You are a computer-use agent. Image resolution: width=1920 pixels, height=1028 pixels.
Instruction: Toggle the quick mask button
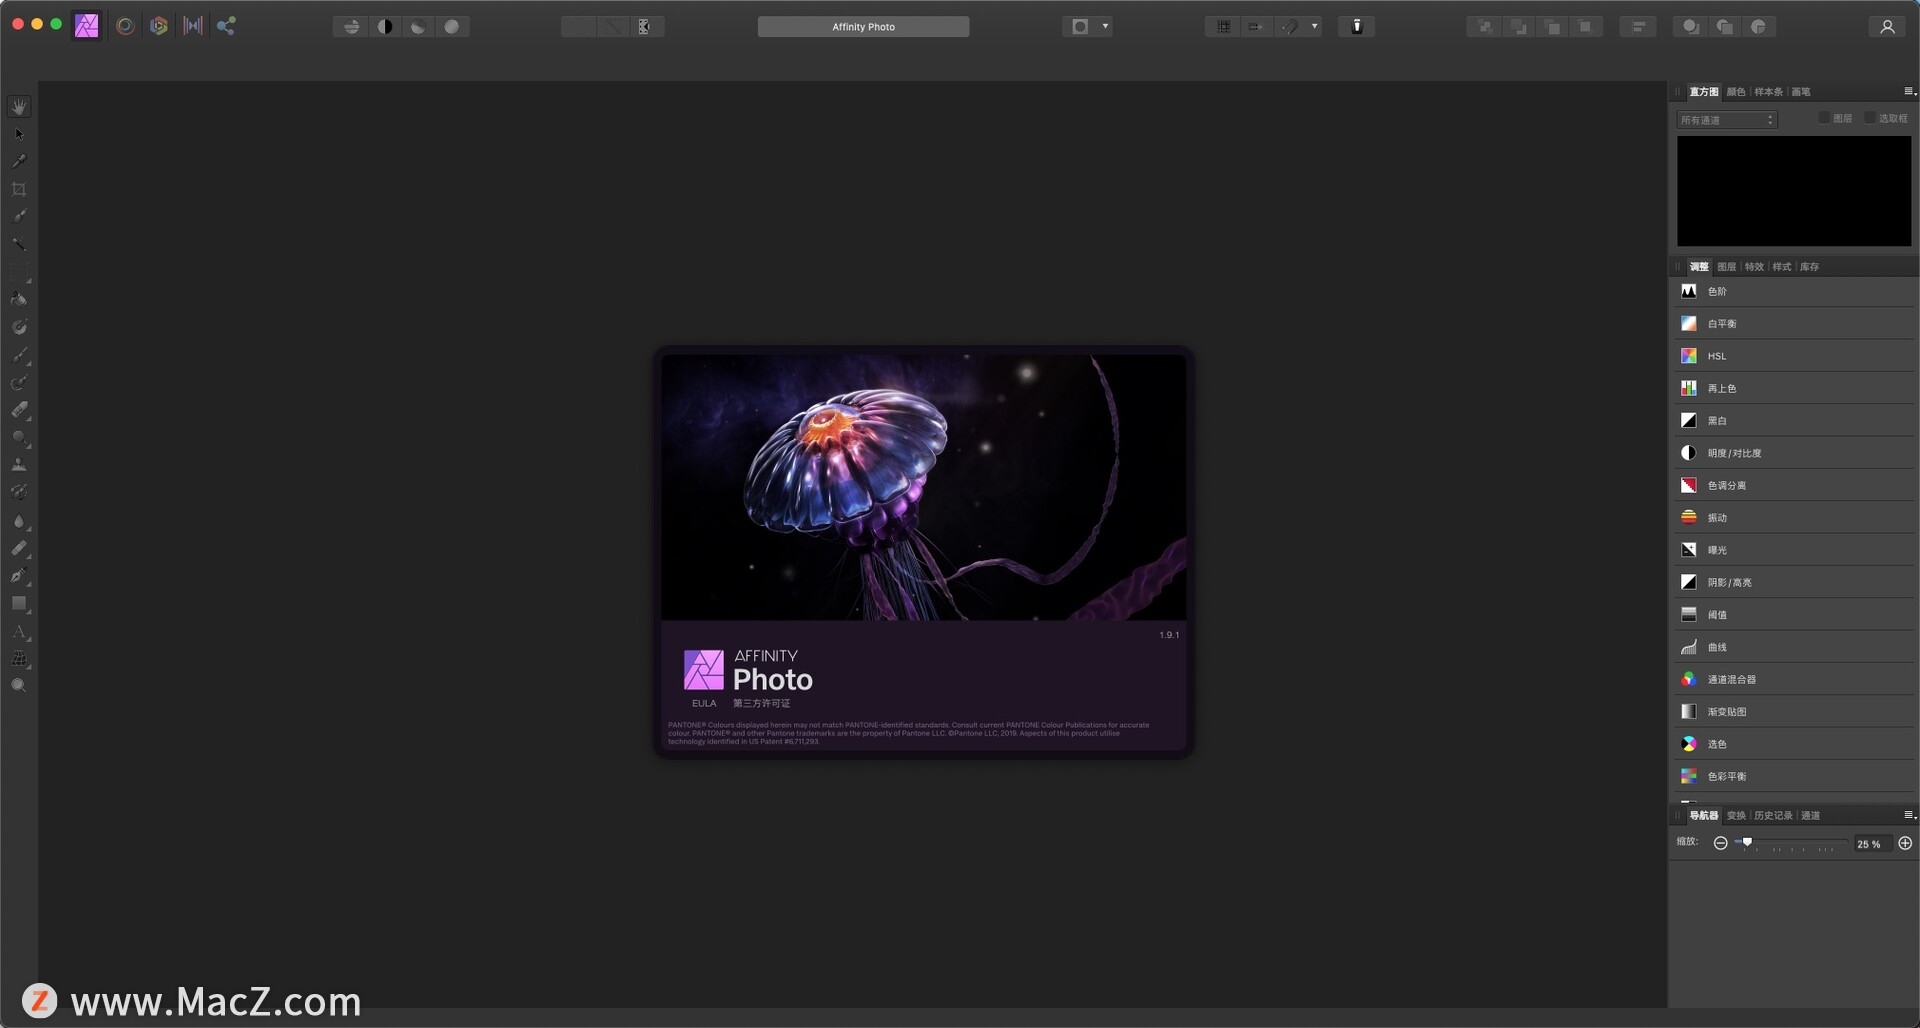coord(1080,27)
